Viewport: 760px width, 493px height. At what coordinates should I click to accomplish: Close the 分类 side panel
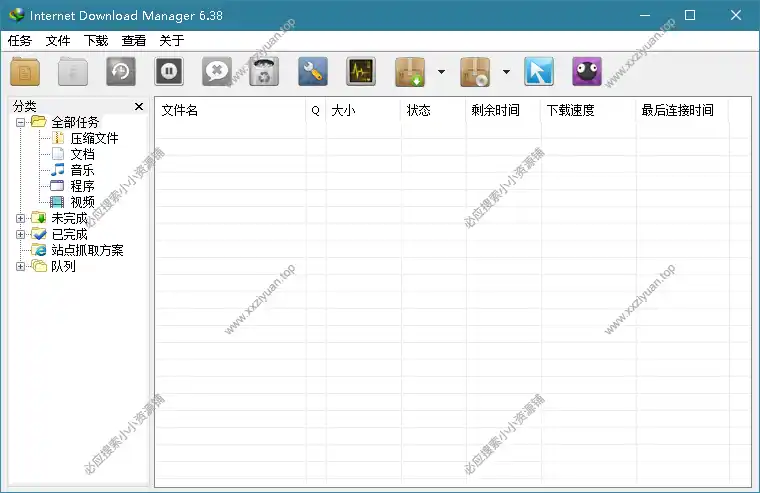click(139, 106)
